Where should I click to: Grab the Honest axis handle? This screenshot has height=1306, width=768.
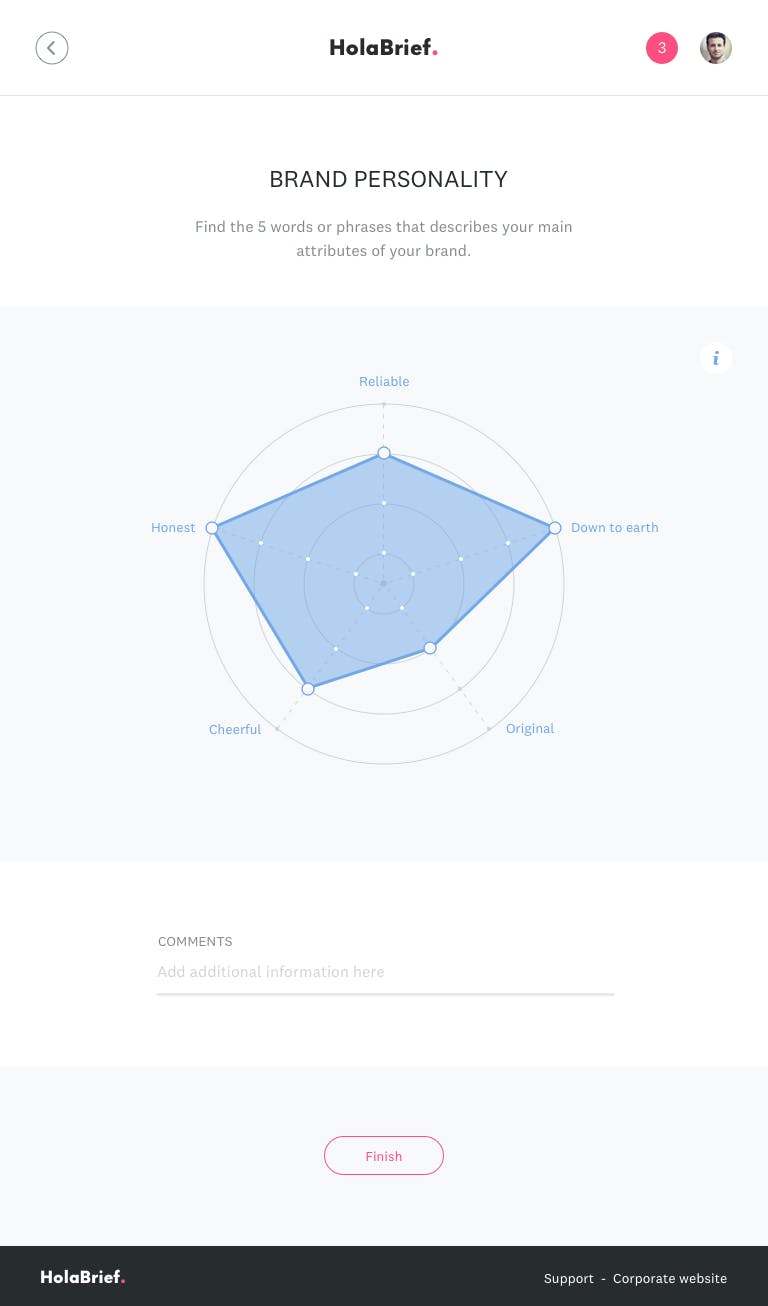point(212,528)
